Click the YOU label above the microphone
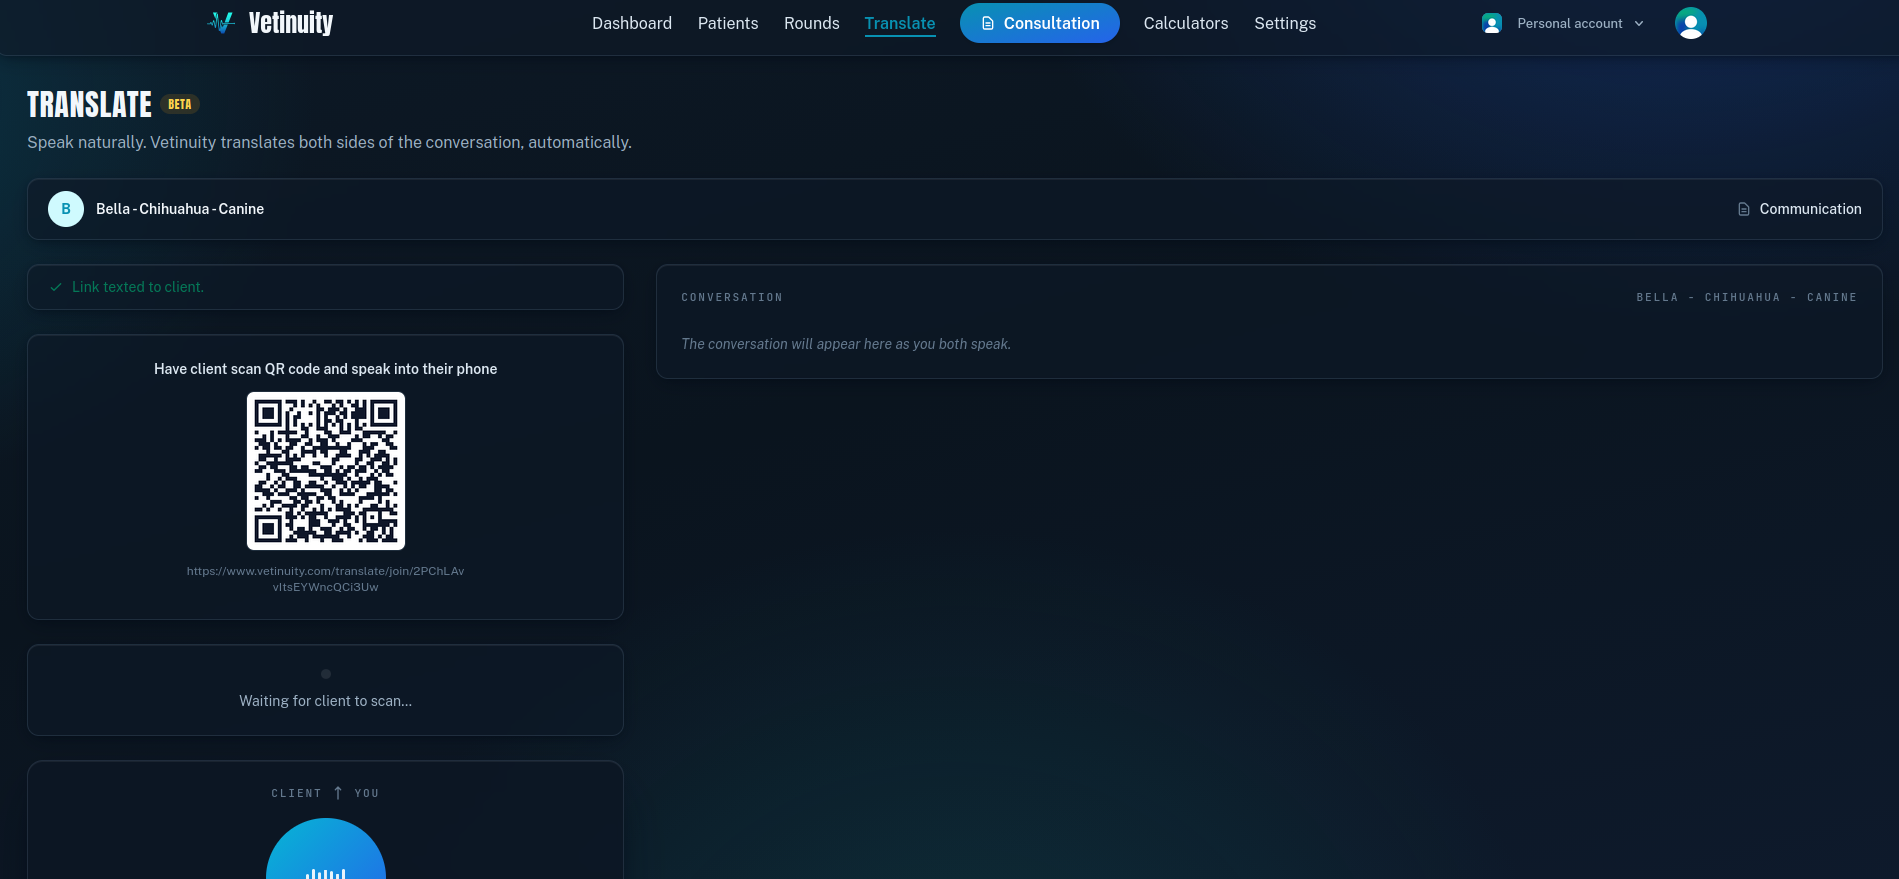This screenshot has width=1899, height=879. [367, 794]
